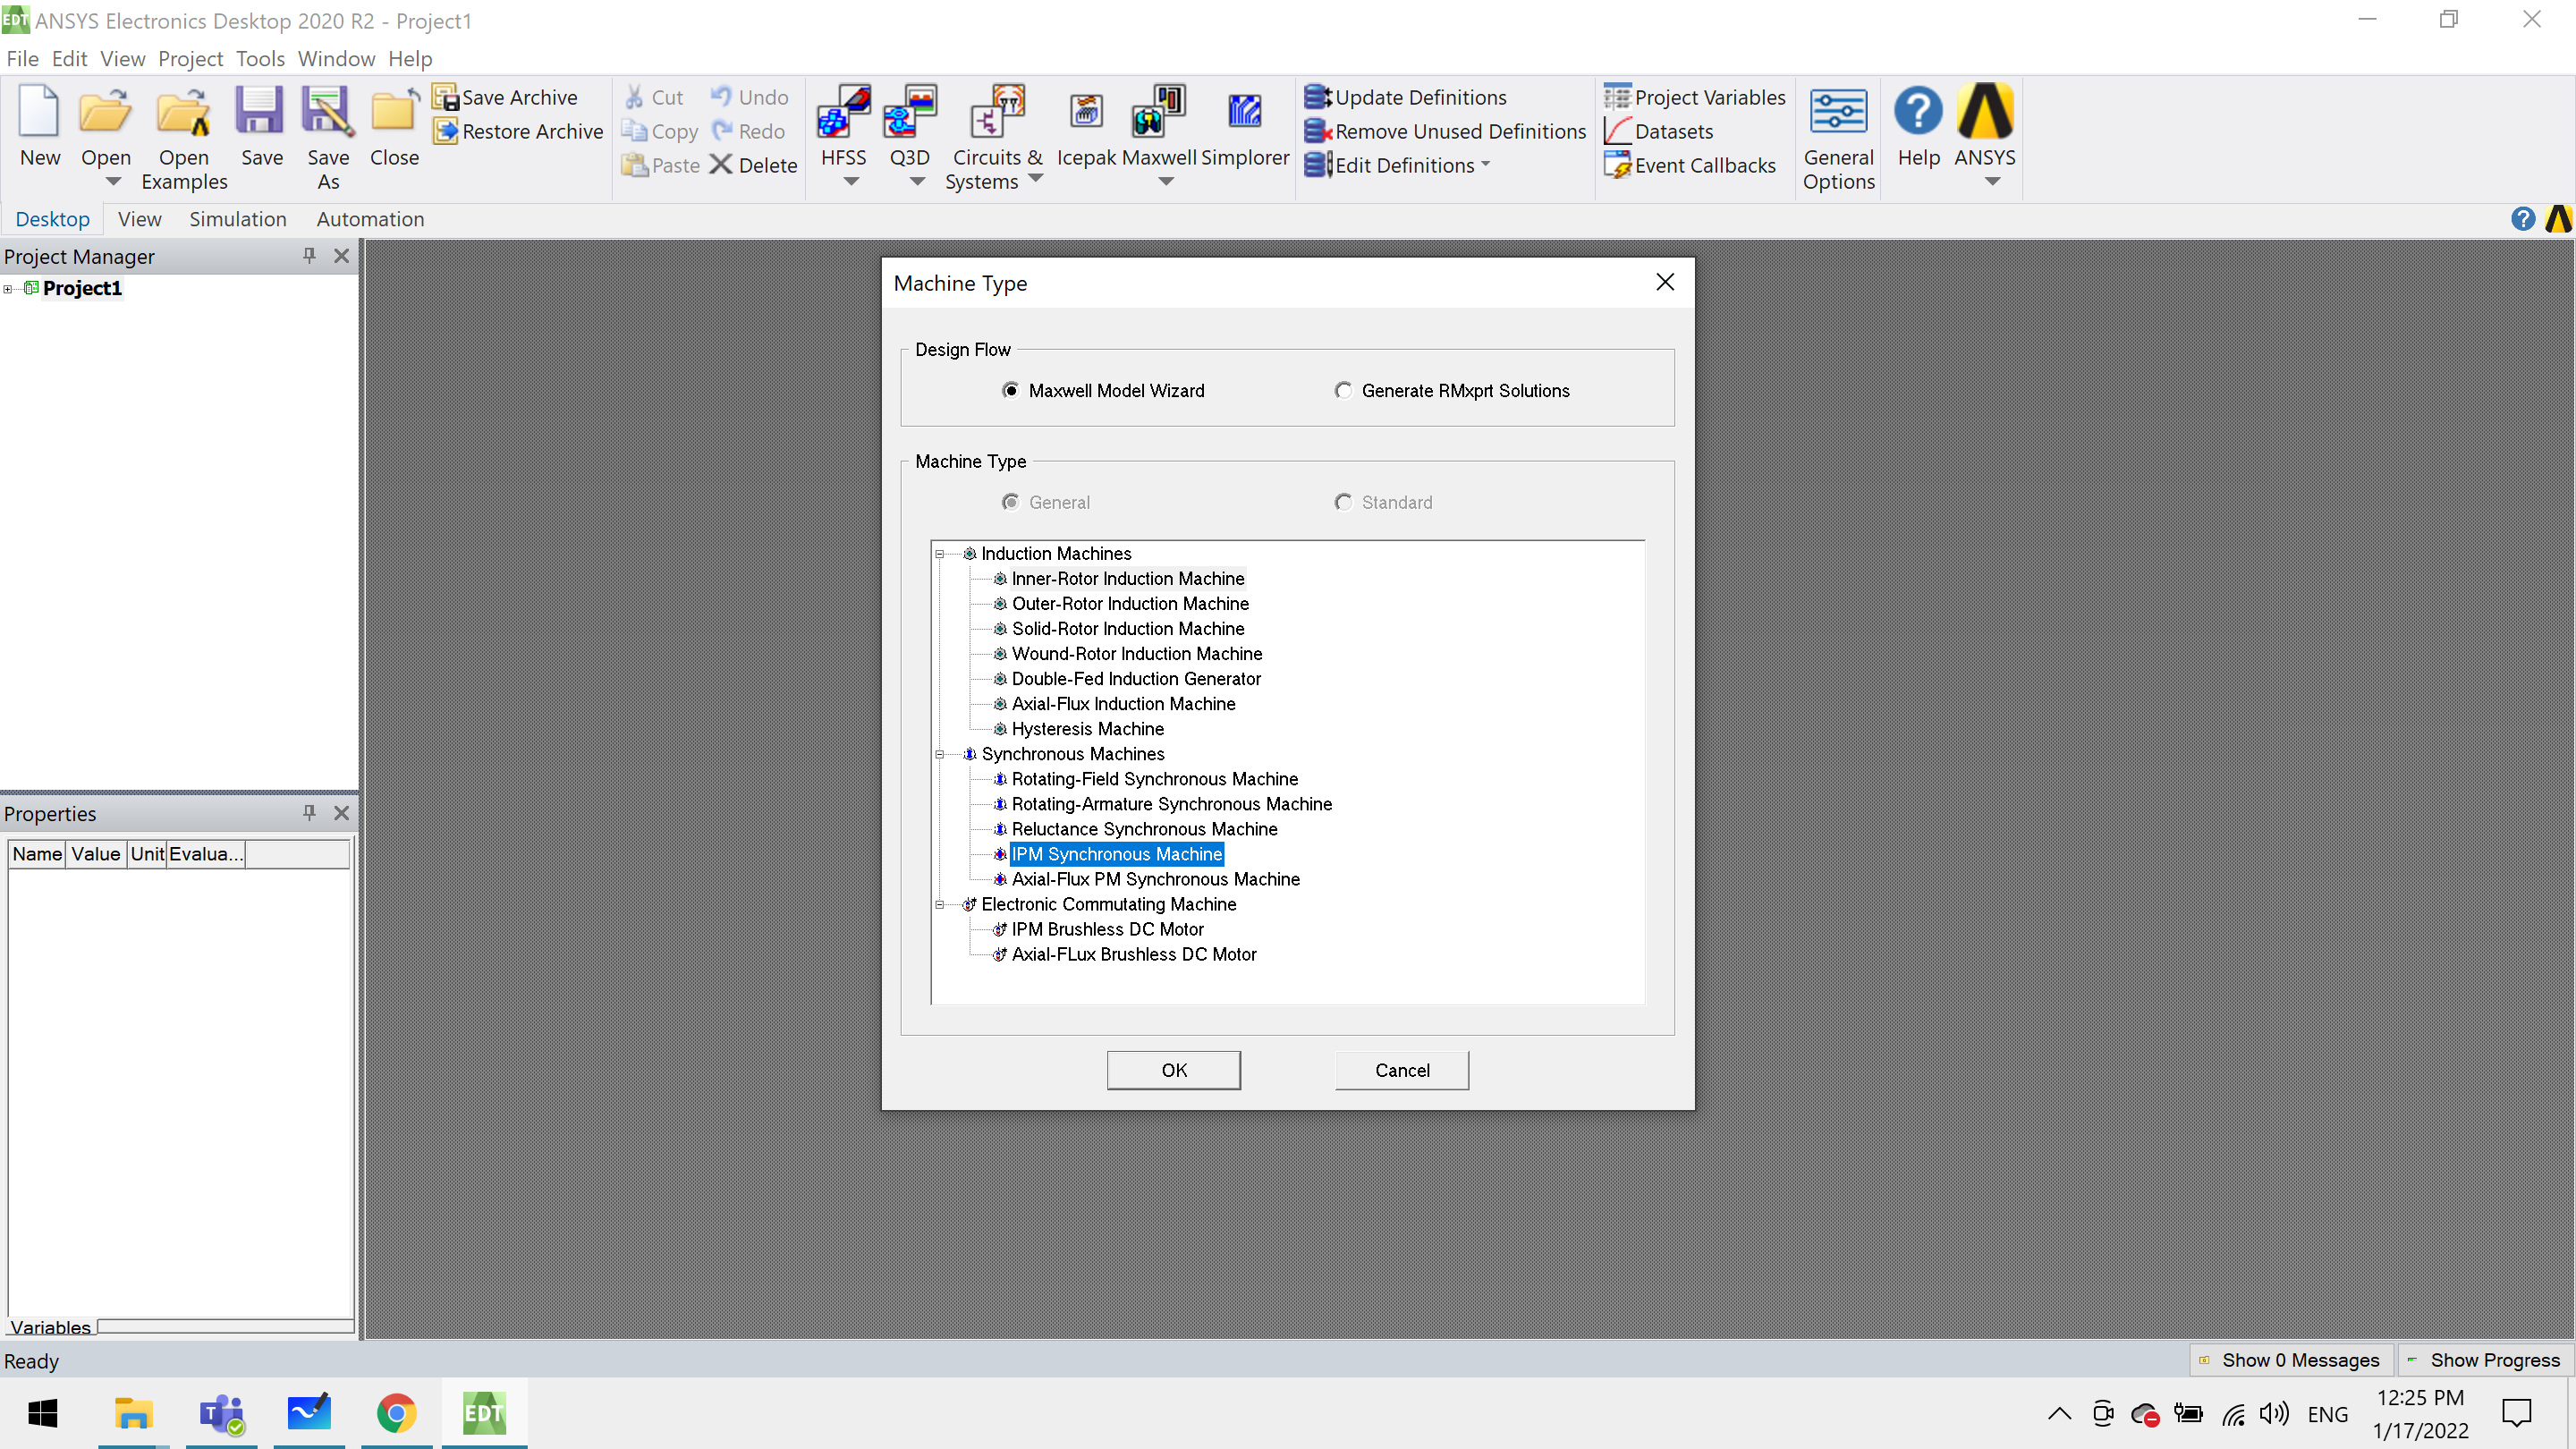This screenshot has width=2576, height=1449.
Task: Click Update Definitions
Action: coord(1405,97)
